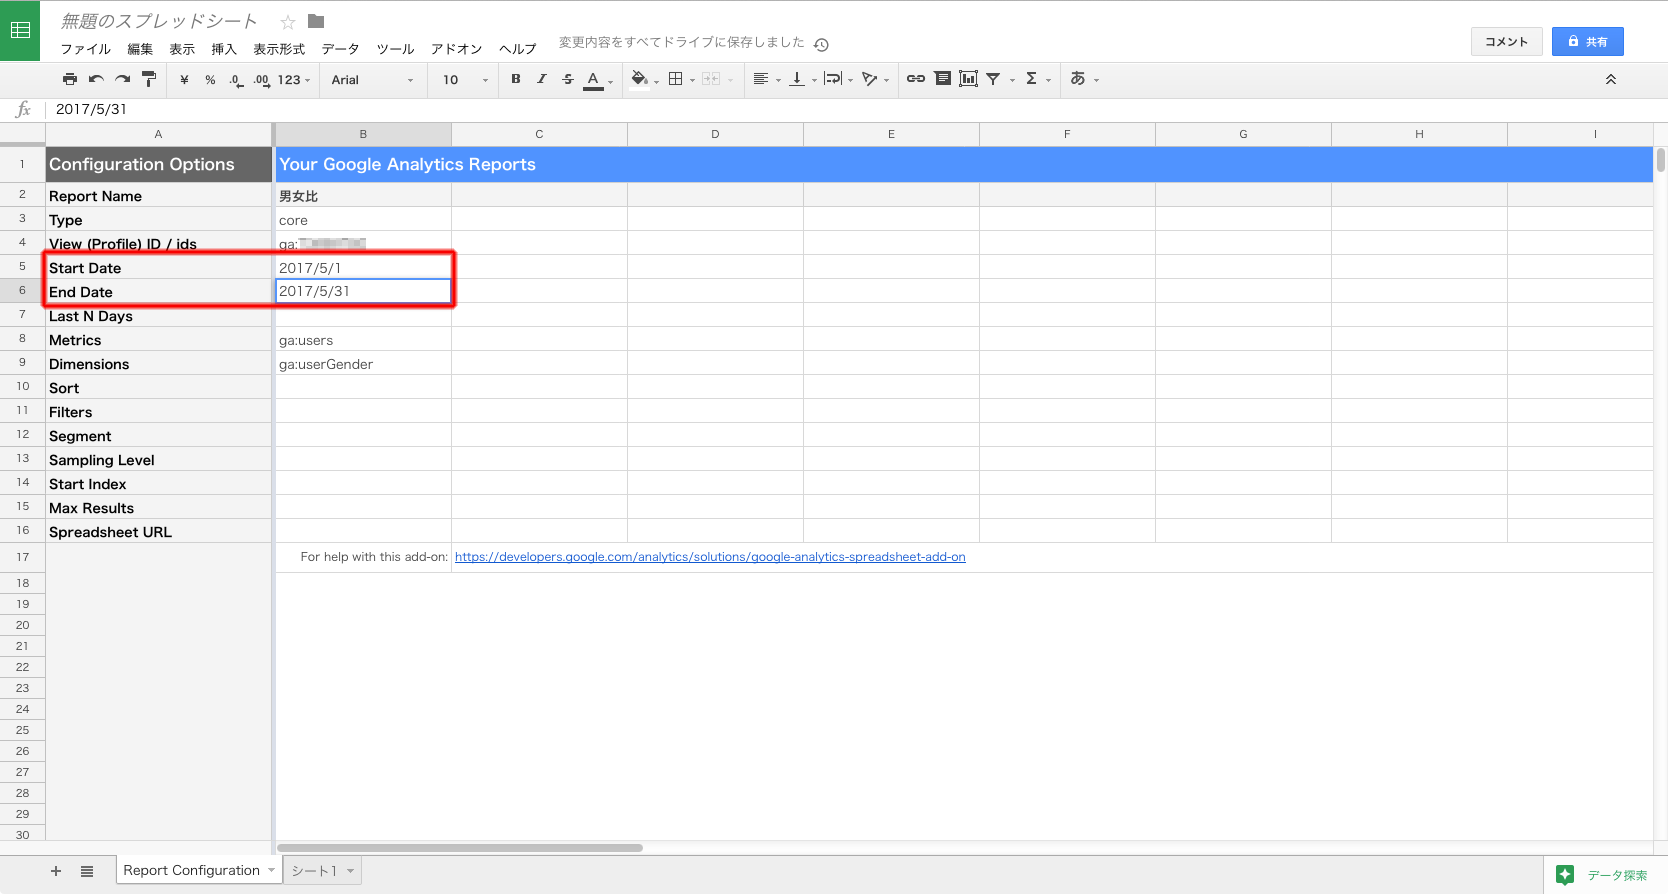Open the fill color paint bucket

(639, 79)
